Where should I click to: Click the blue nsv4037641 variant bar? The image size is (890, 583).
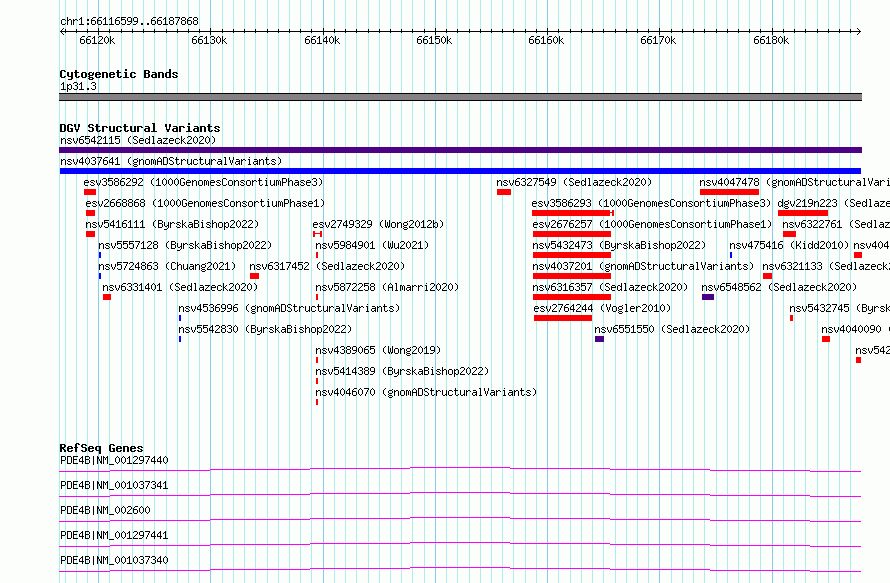coord(460,171)
